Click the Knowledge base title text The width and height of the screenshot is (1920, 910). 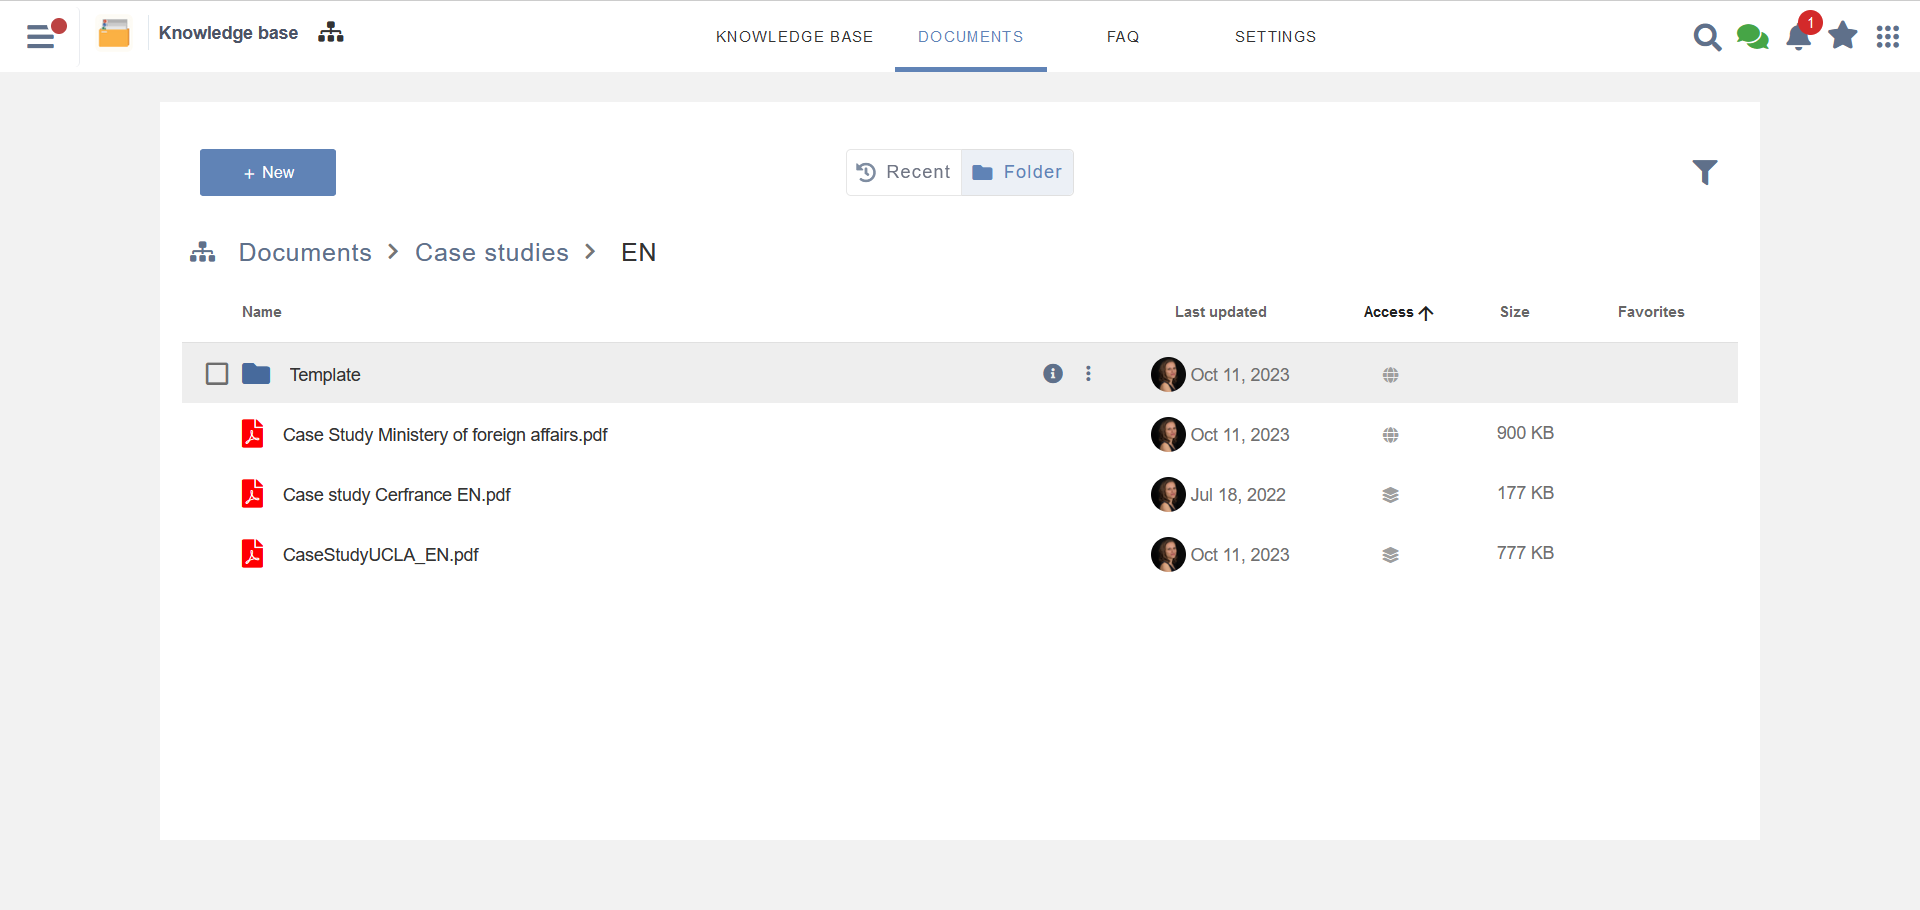[228, 33]
